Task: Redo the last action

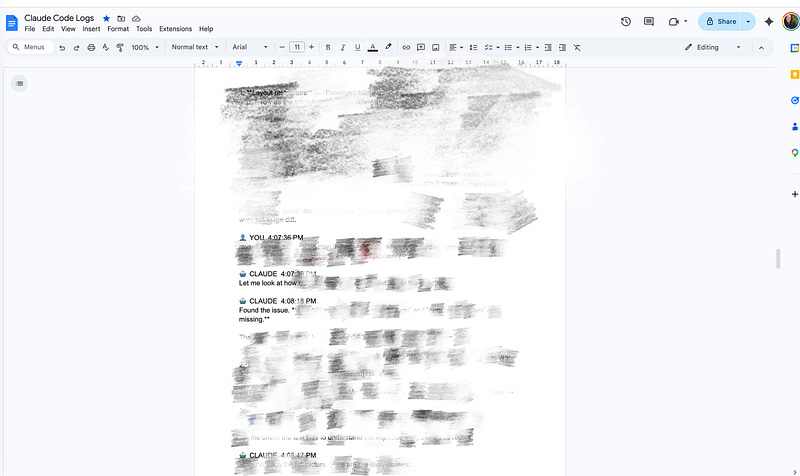Action: [77, 47]
